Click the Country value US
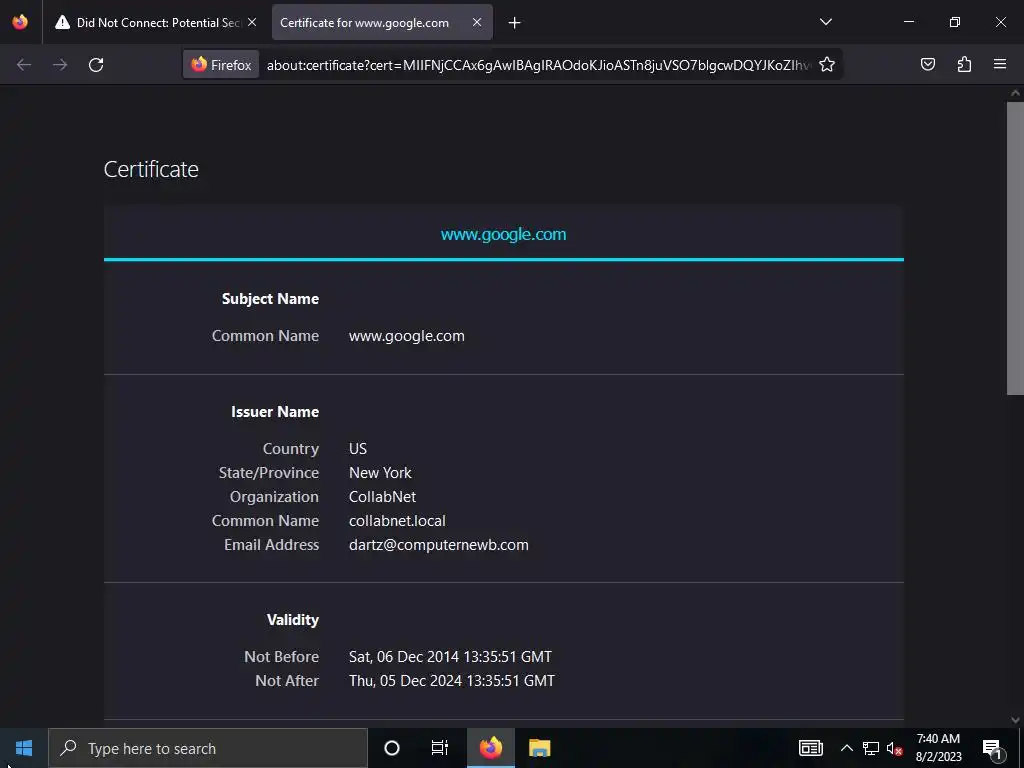This screenshot has width=1024, height=768. coord(358,449)
